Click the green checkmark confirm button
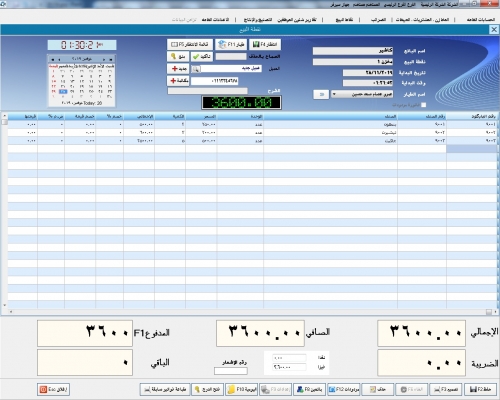The width and height of the screenshot is (500, 400). pos(202,56)
